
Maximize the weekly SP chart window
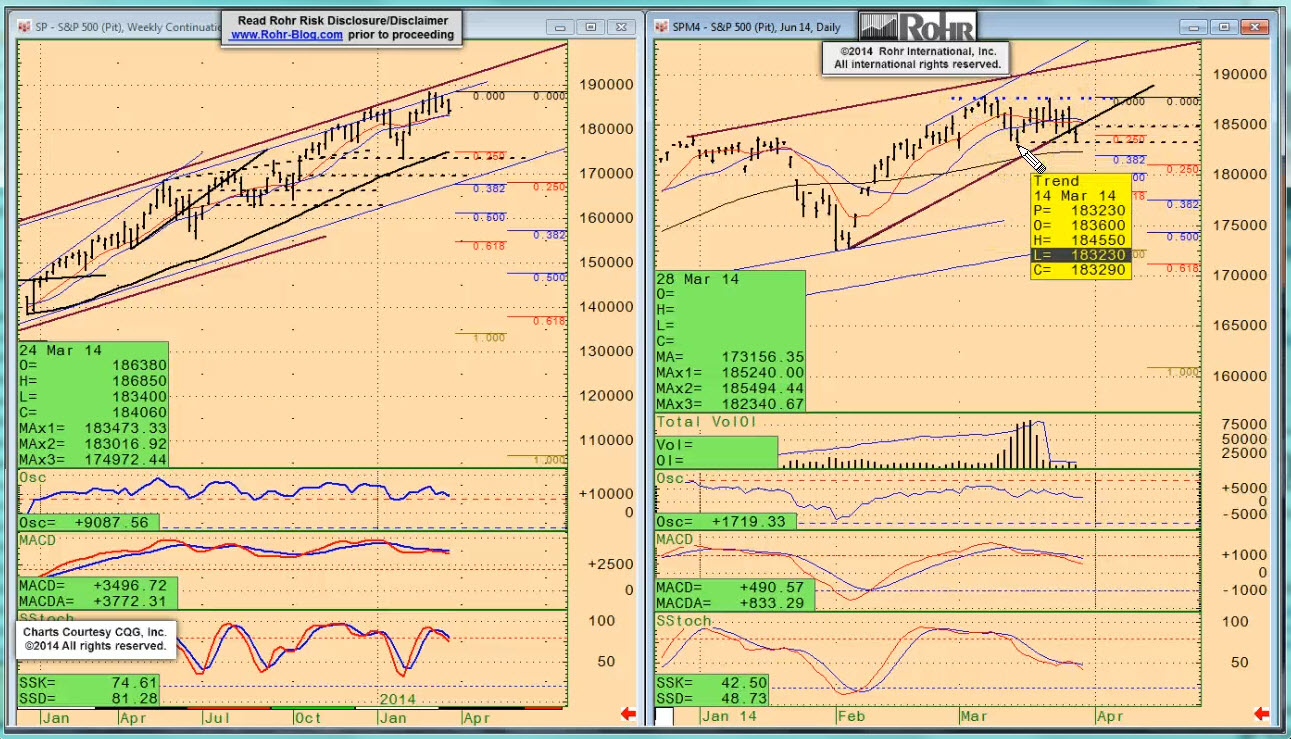click(x=591, y=27)
